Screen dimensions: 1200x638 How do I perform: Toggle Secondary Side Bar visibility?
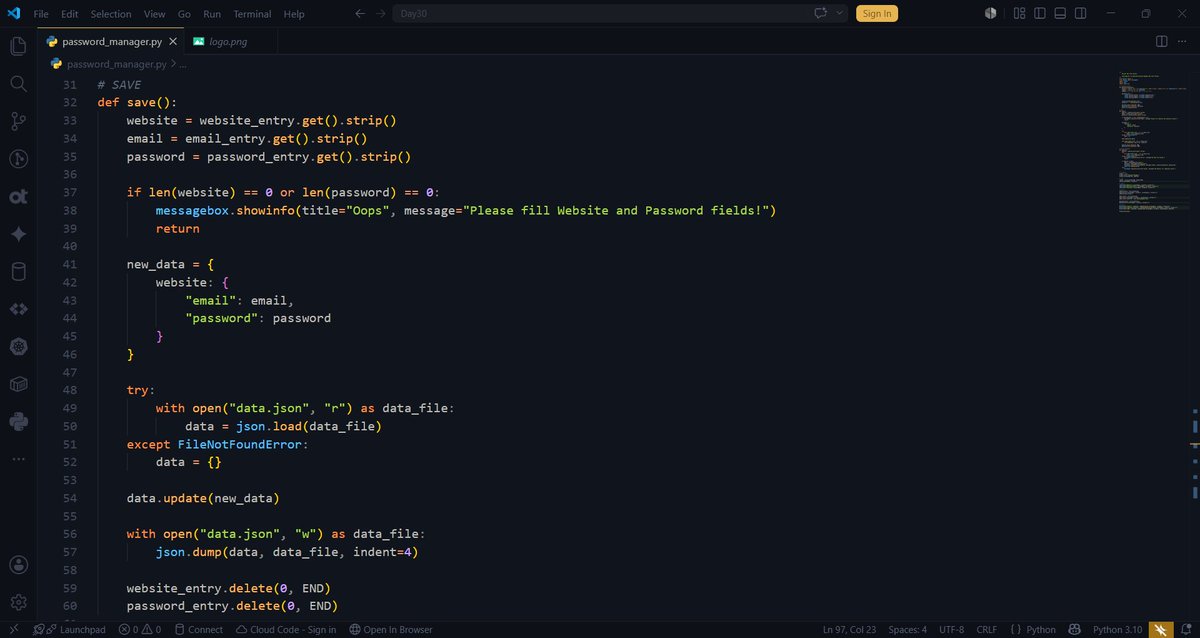(x=1082, y=13)
